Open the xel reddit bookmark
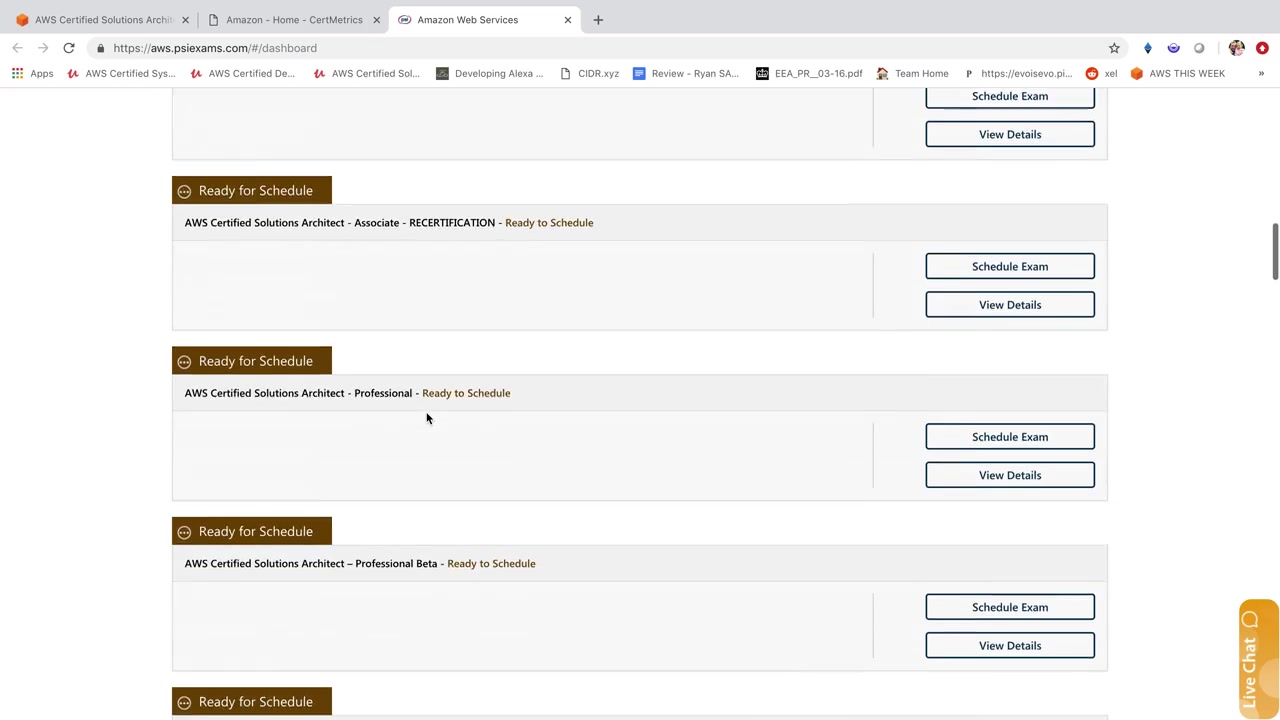The image size is (1280, 720). [x=1102, y=73]
